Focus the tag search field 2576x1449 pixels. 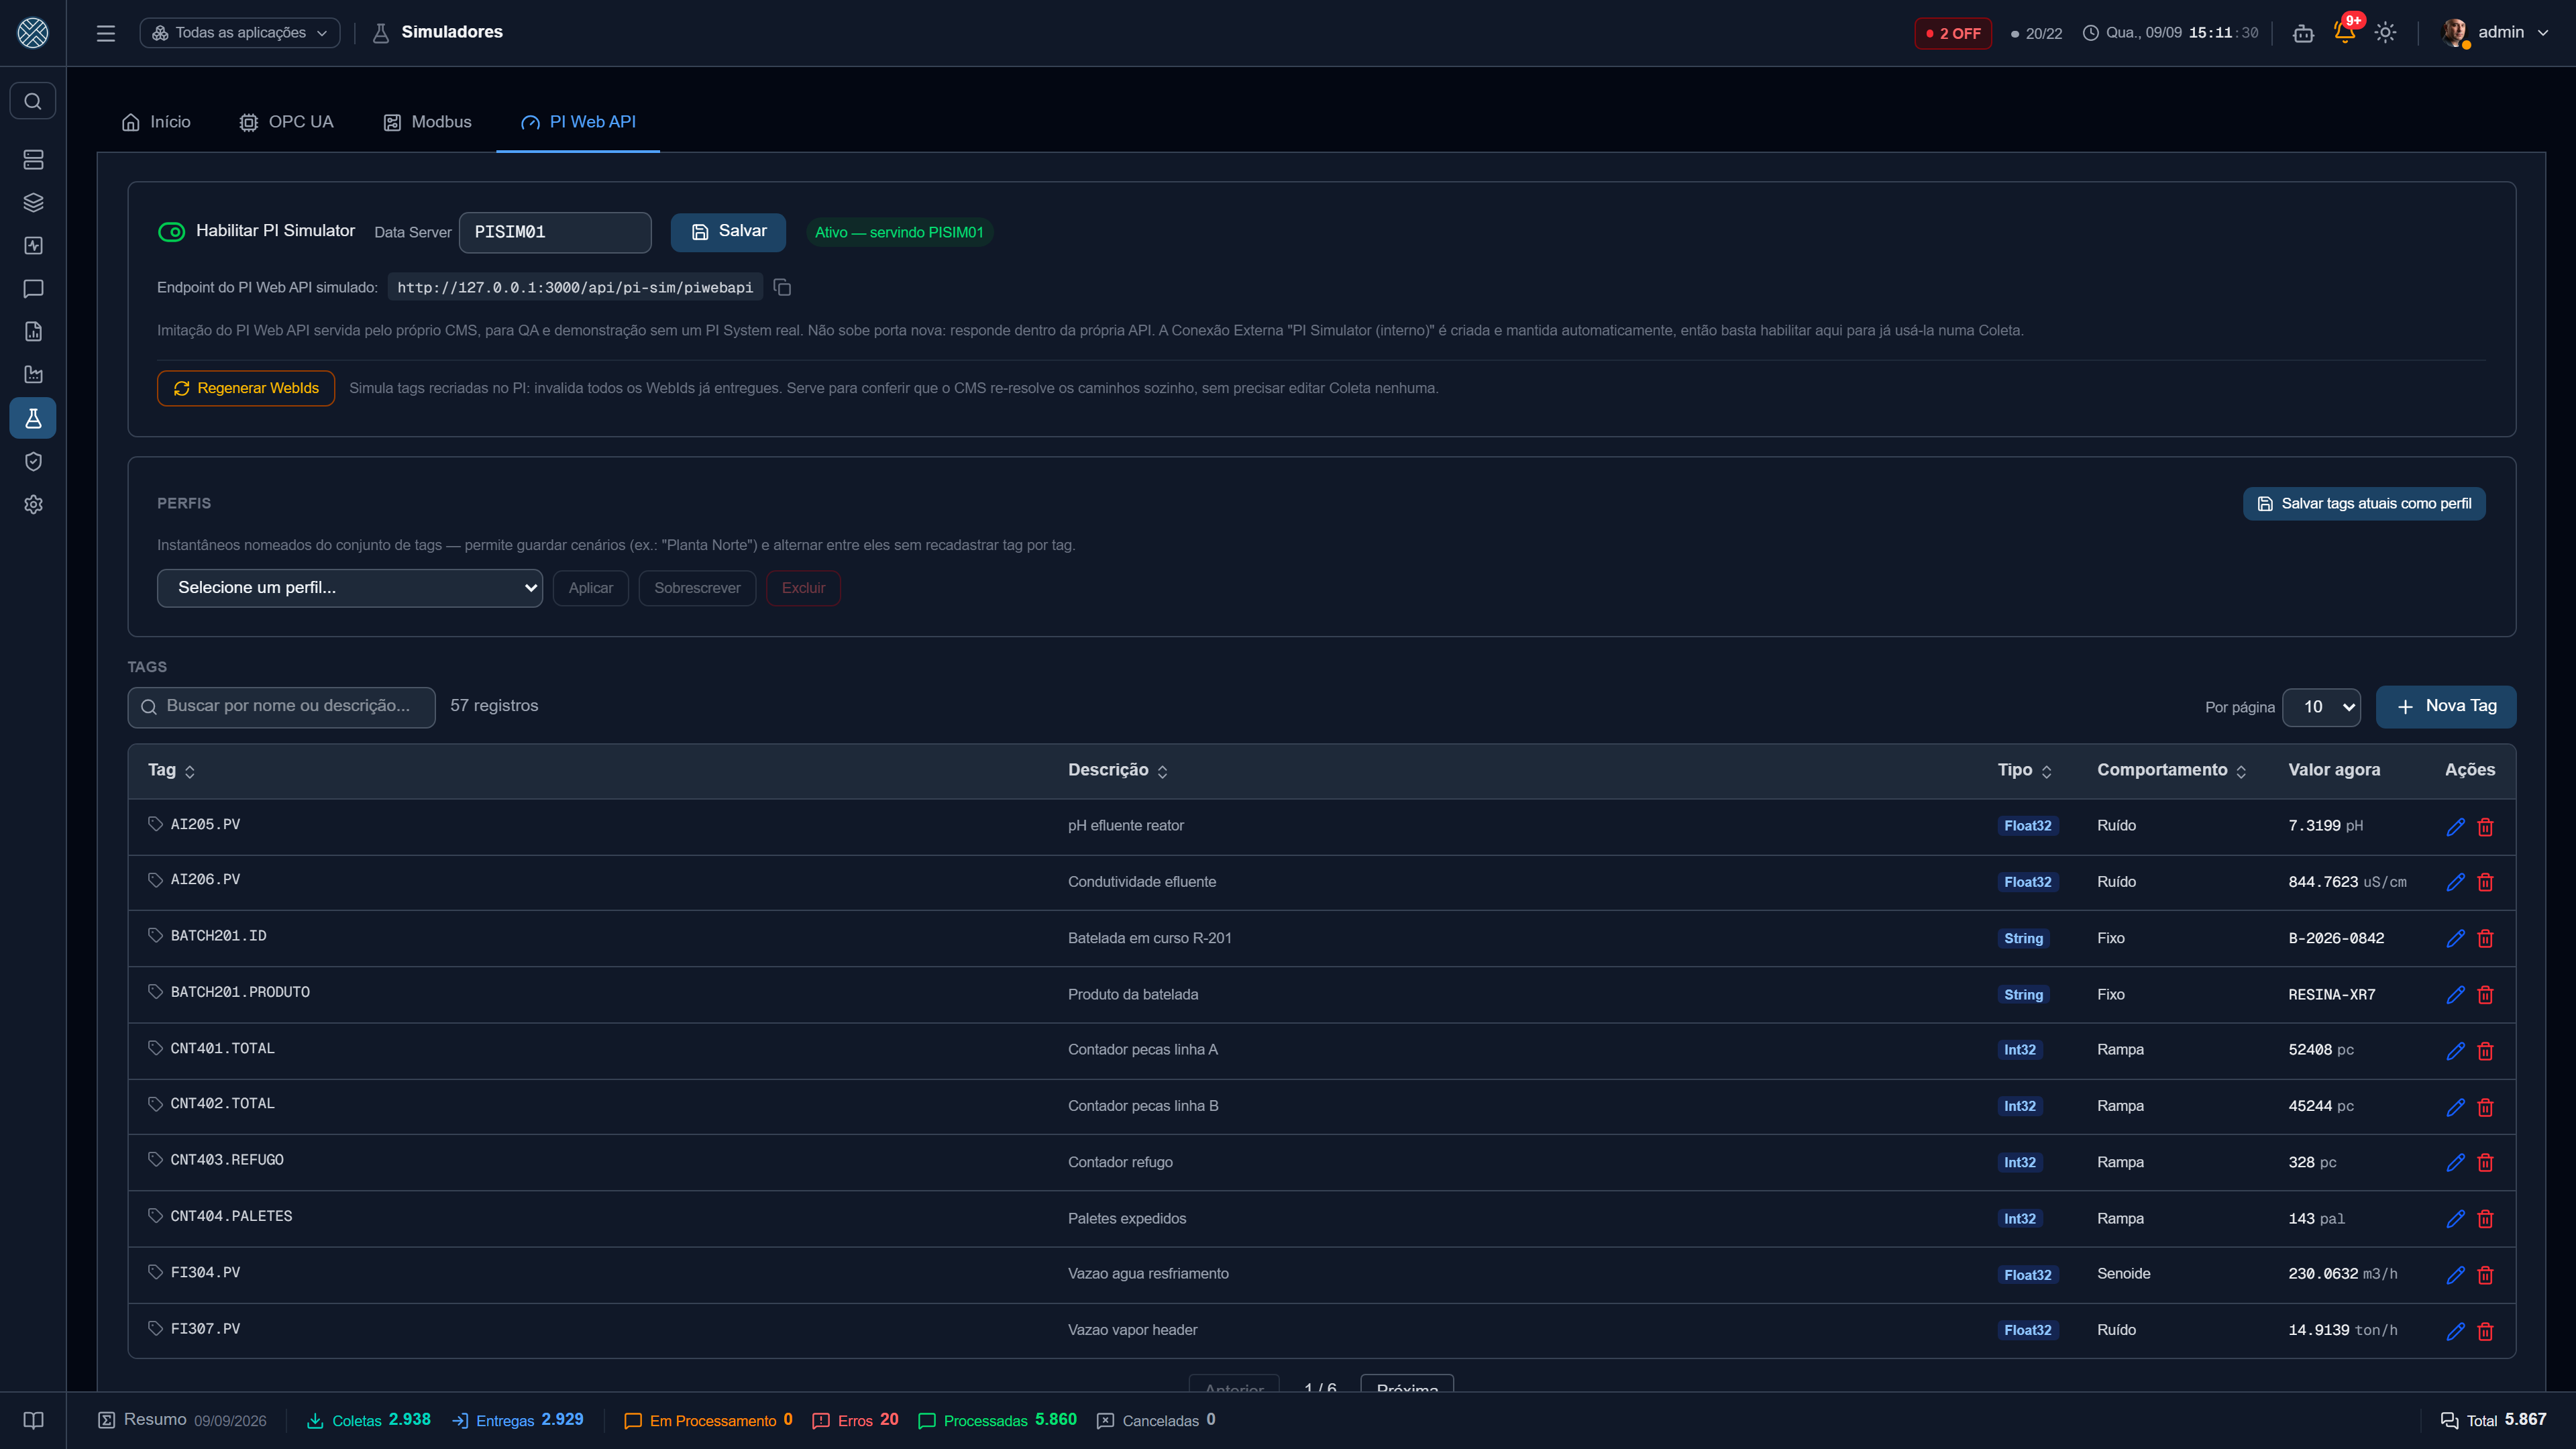(x=282, y=707)
